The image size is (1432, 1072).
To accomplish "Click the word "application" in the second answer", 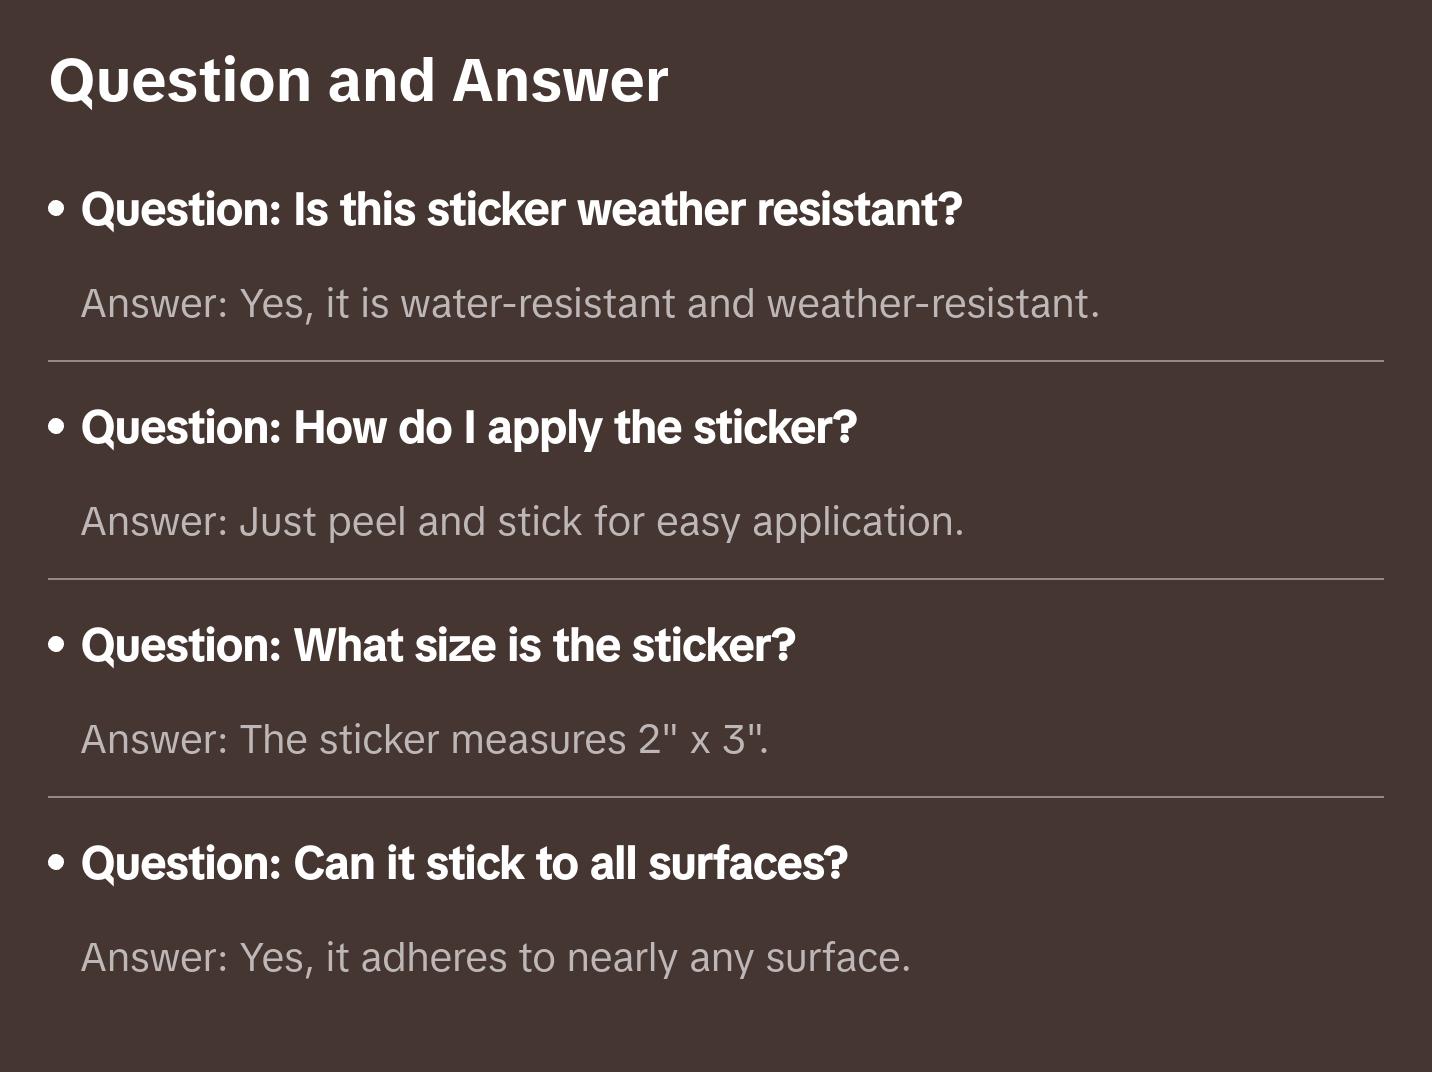I will (x=857, y=522).
